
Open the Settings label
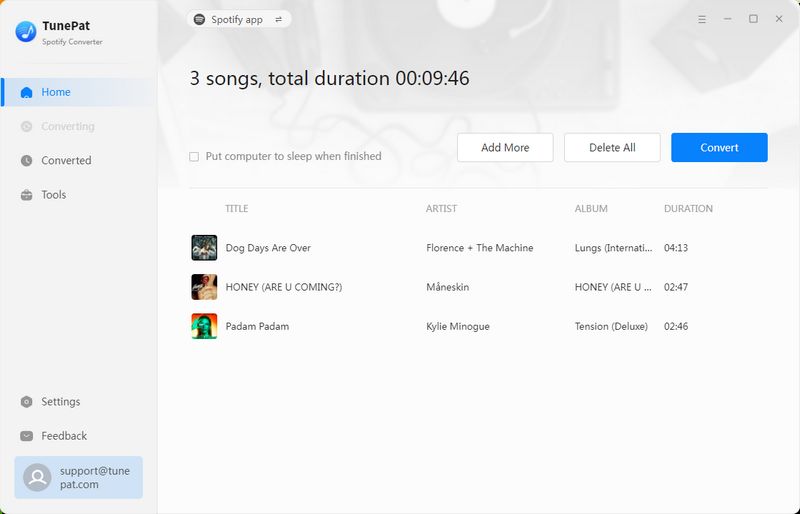61,402
